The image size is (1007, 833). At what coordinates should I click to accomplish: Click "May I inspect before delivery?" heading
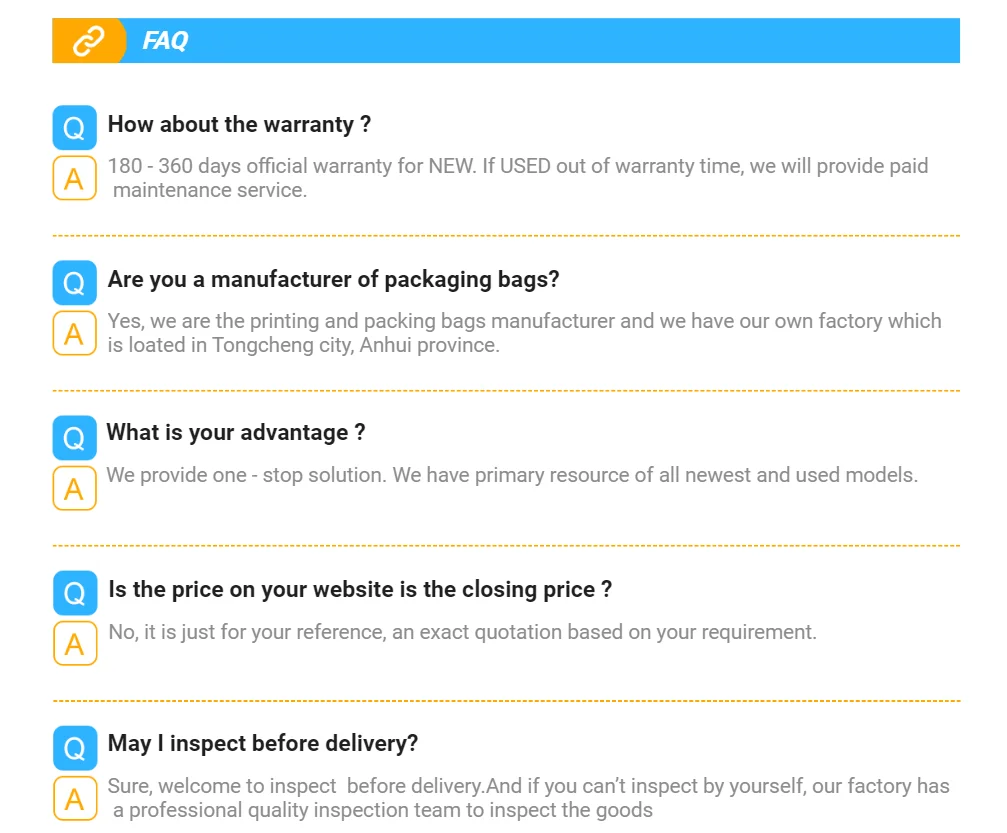pos(263,744)
